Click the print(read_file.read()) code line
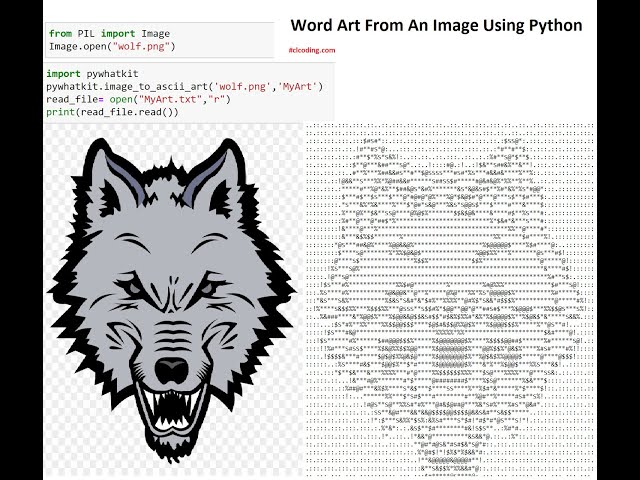This screenshot has height=480, width=640. pyautogui.click(x=112, y=112)
